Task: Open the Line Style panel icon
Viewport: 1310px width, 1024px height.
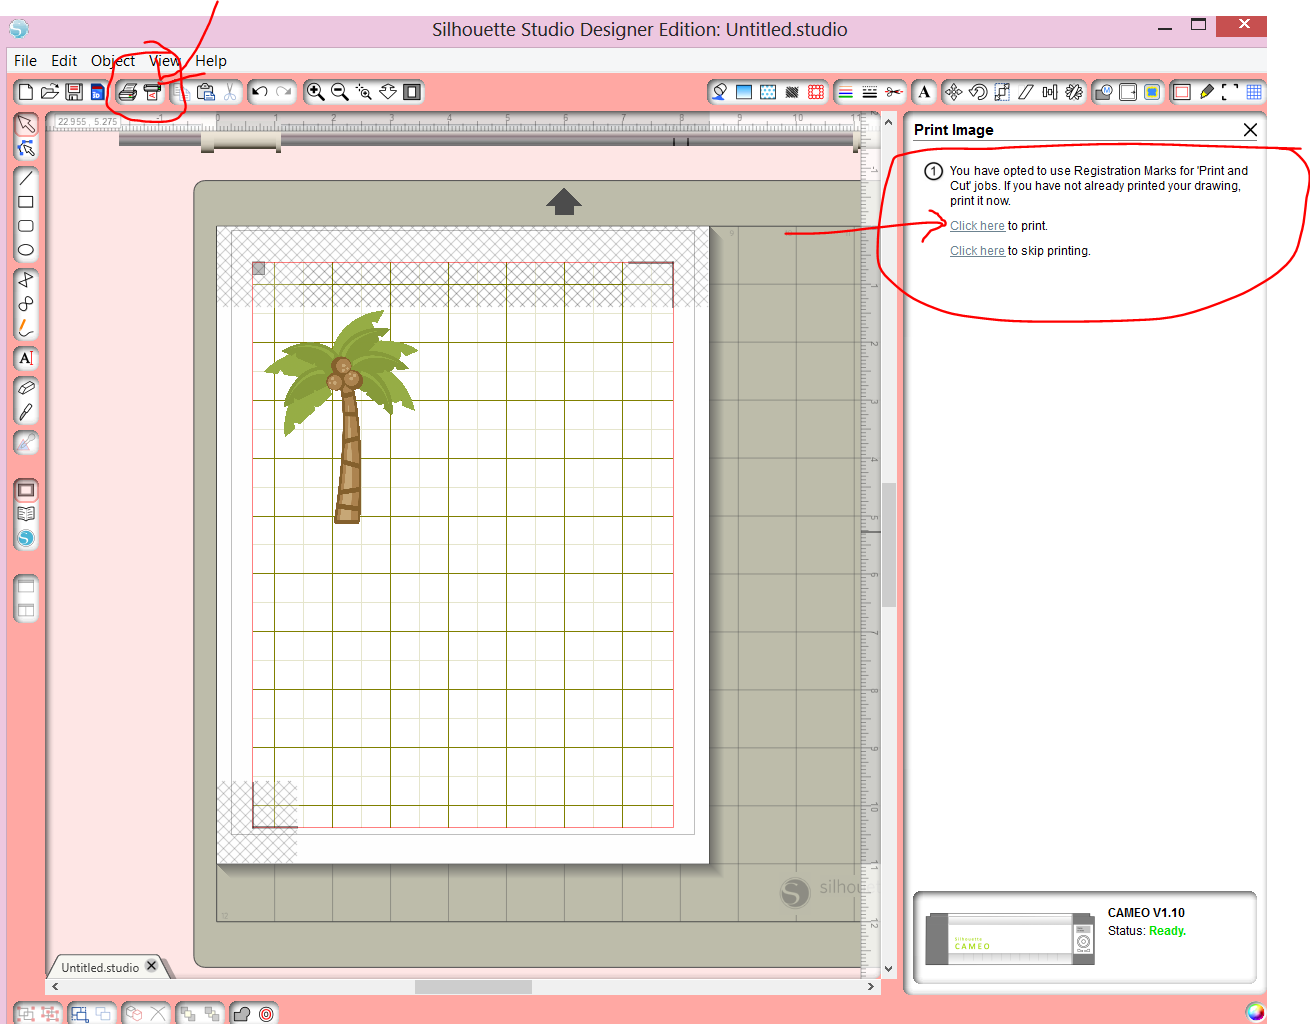Action: point(870,92)
